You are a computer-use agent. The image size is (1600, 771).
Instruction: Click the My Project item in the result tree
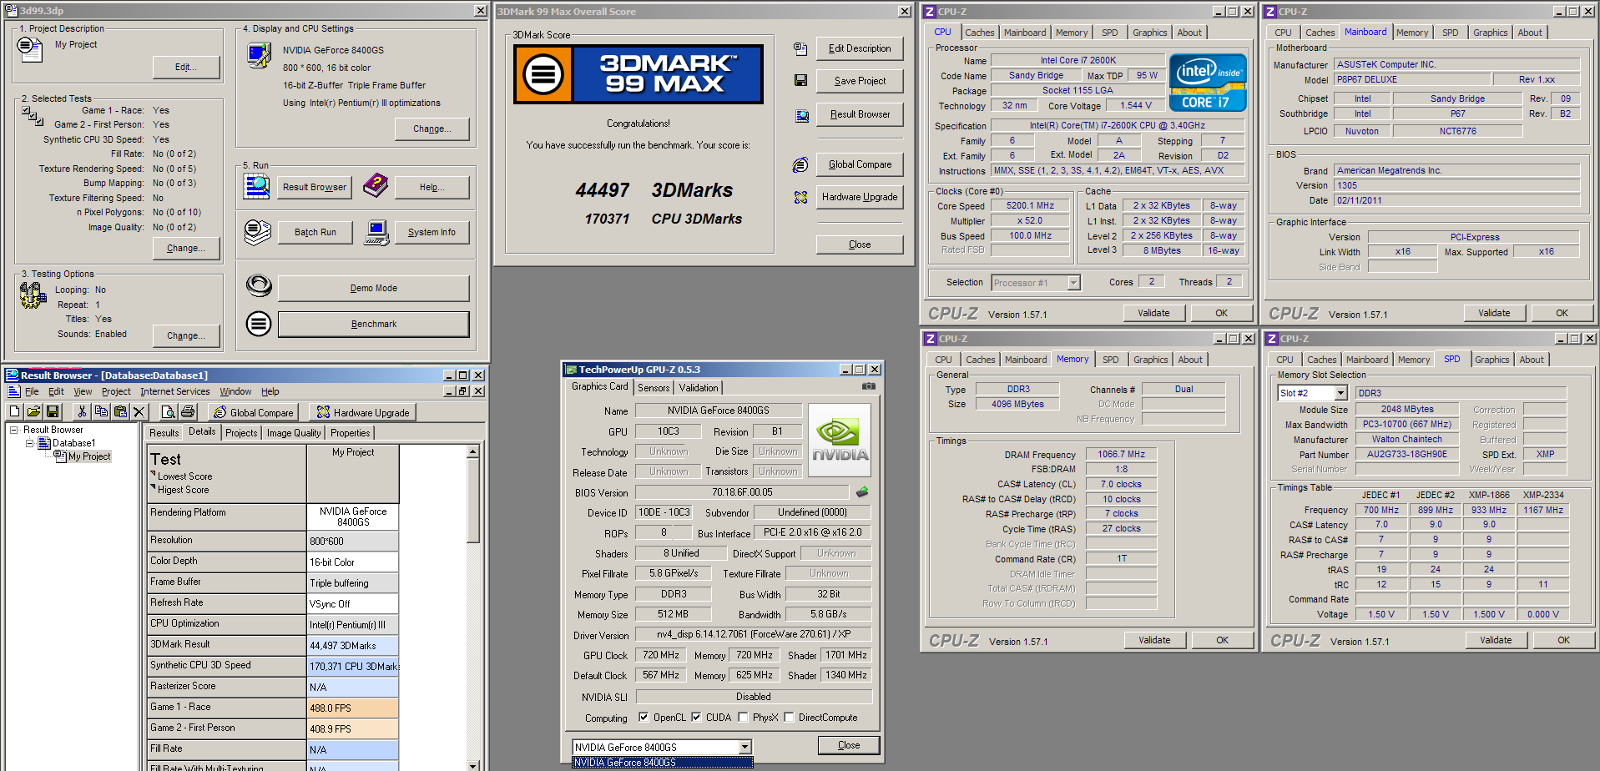(x=88, y=456)
